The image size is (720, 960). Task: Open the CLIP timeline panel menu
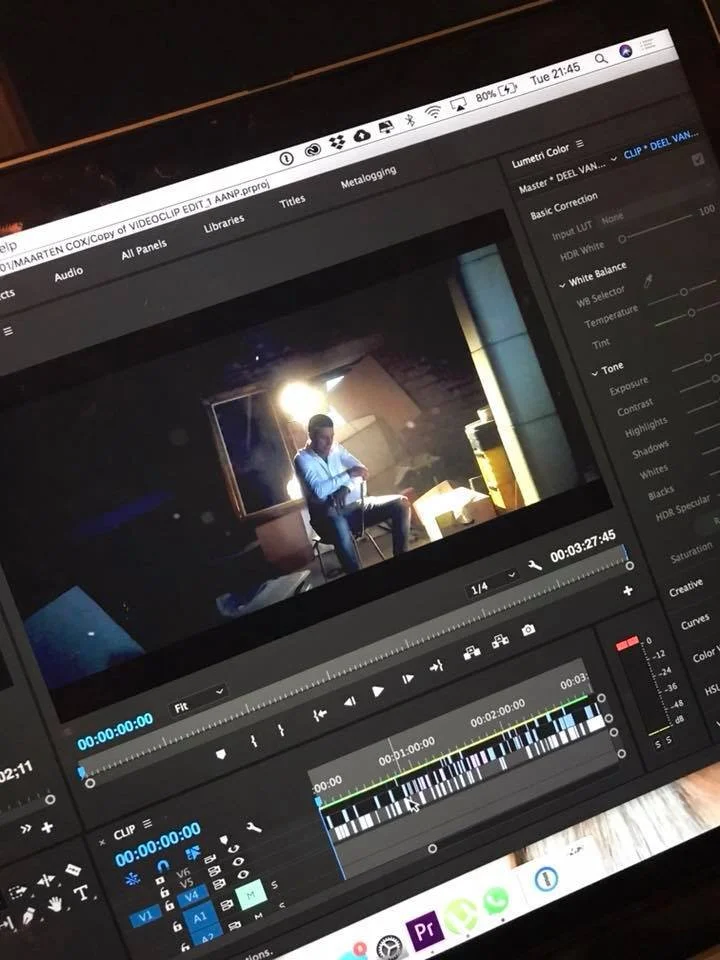pos(148,824)
